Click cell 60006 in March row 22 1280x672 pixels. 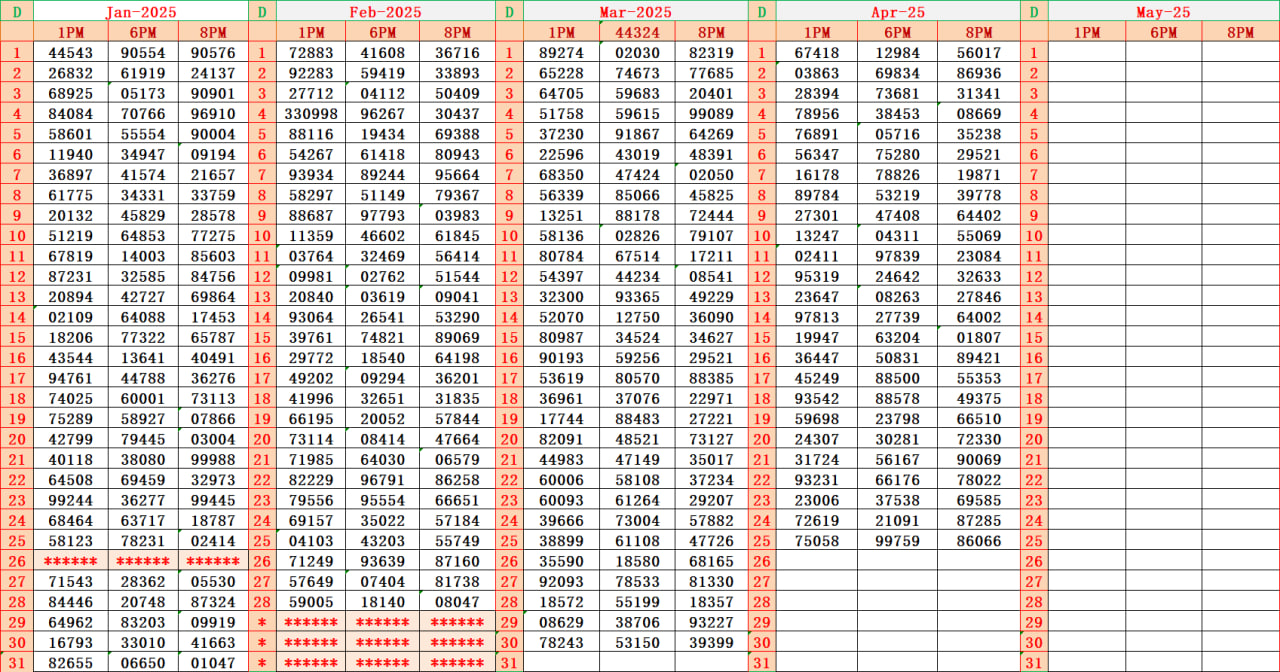[x=561, y=480]
